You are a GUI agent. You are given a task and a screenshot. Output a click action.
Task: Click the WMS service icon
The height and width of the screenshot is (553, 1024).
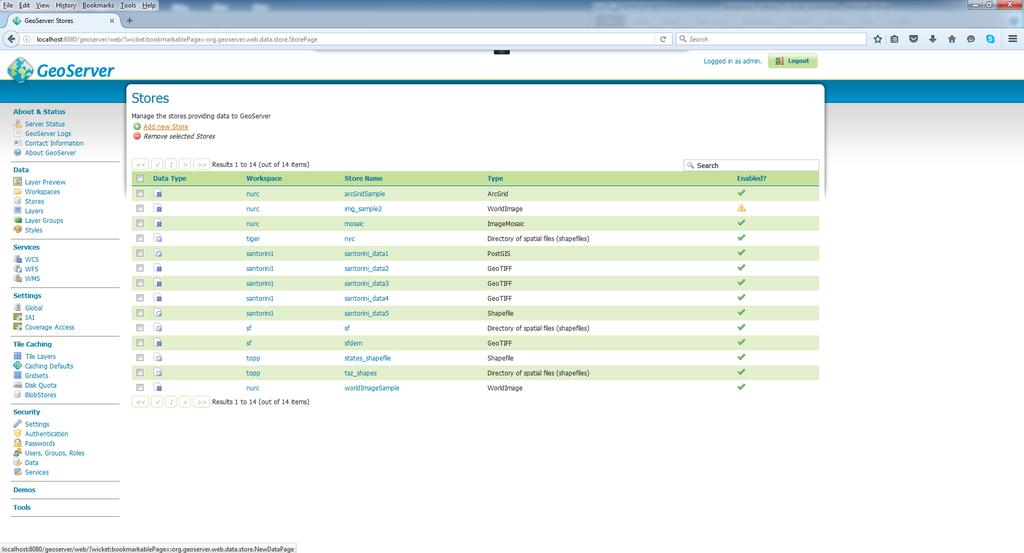(18, 278)
